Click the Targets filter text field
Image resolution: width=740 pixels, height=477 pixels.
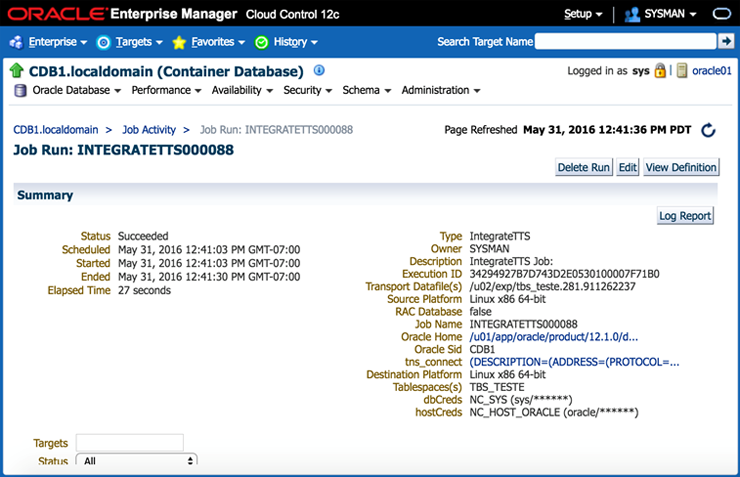coord(129,443)
